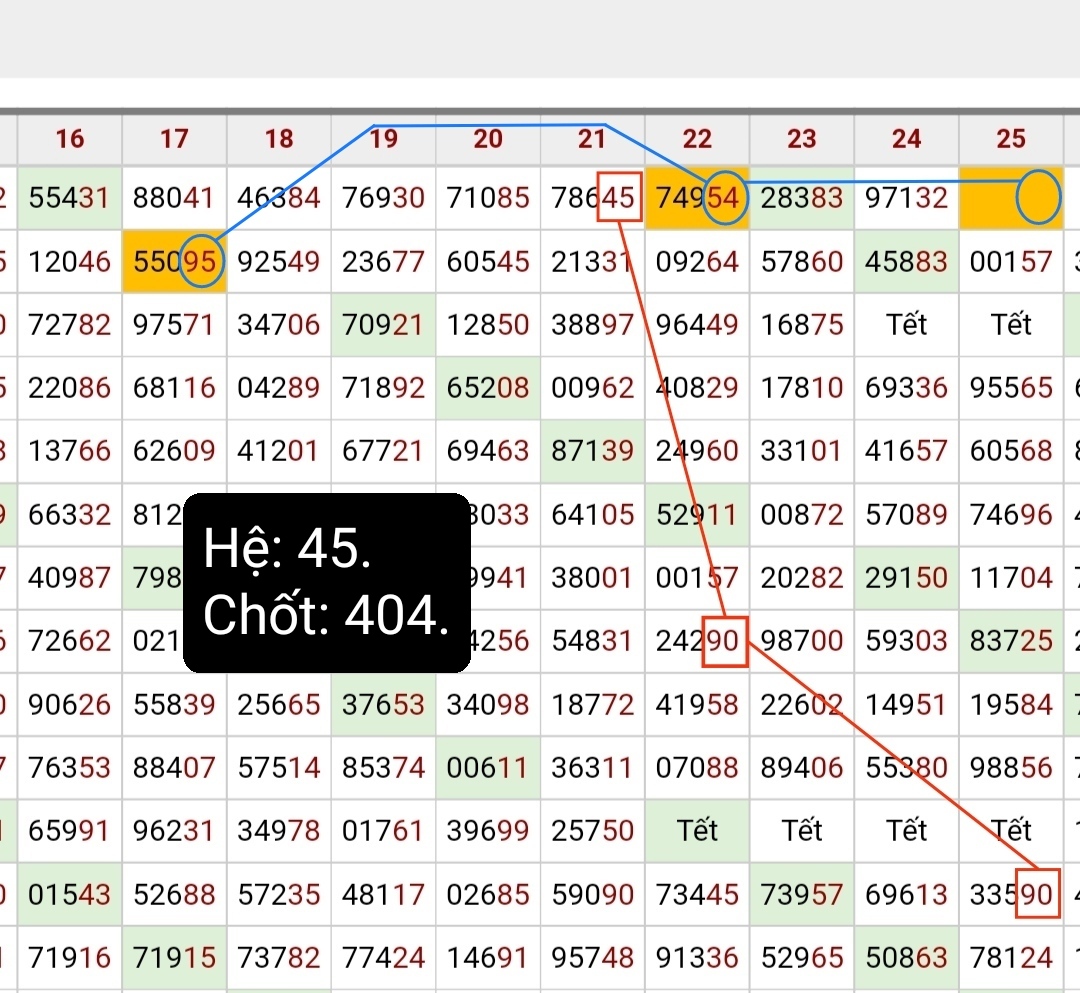The image size is (1080, 993).
Task: Select column header 21
Action: (592, 139)
